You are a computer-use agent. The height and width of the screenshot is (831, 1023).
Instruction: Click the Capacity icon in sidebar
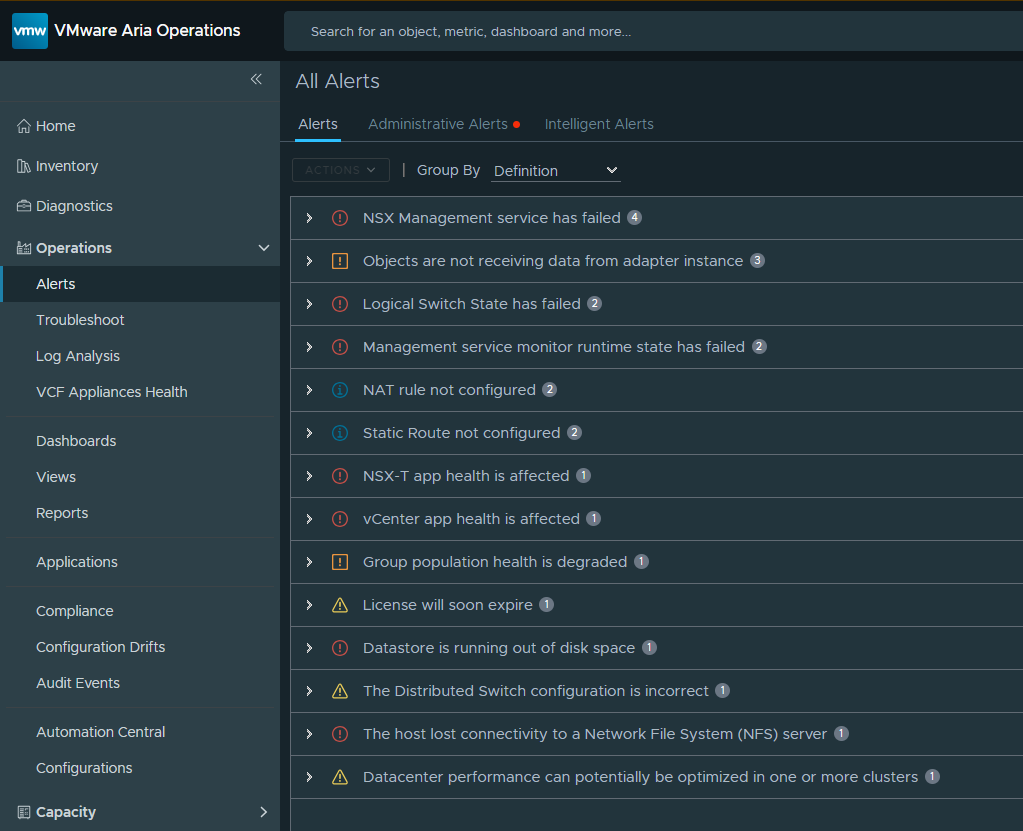[23, 812]
